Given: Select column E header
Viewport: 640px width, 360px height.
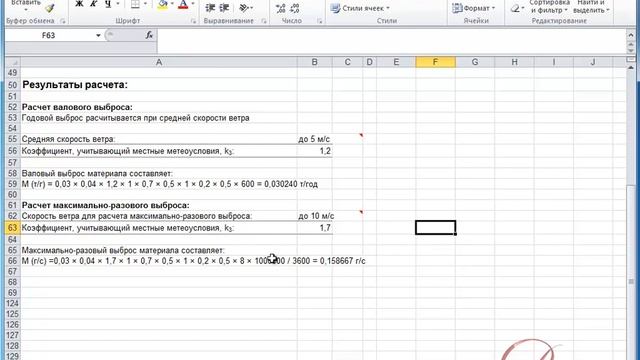Looking at the screenshot, I should pyautogui.click(x=396, y=62).
